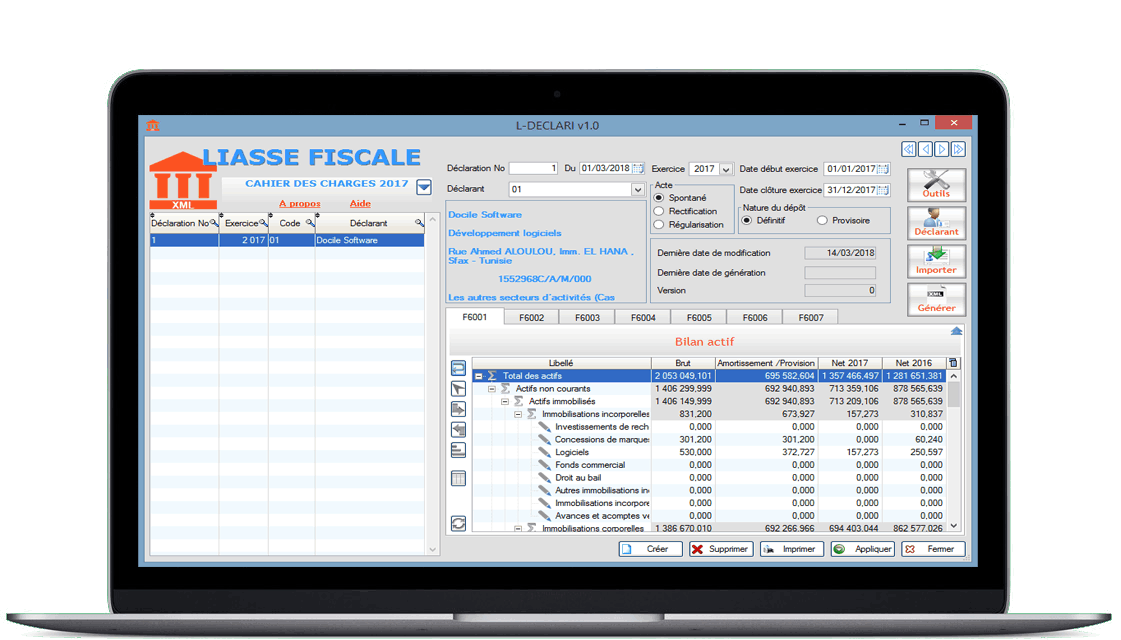Switch to the F6003 tab
The image size is (1121, 640).
587,317
